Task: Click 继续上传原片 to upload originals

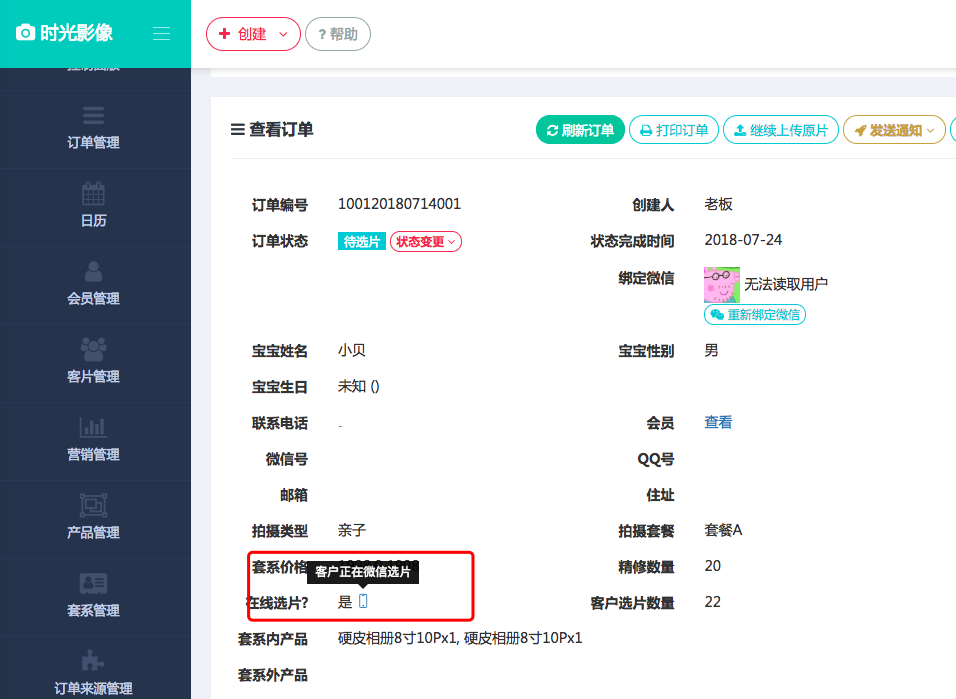Action: coord(781,129)
